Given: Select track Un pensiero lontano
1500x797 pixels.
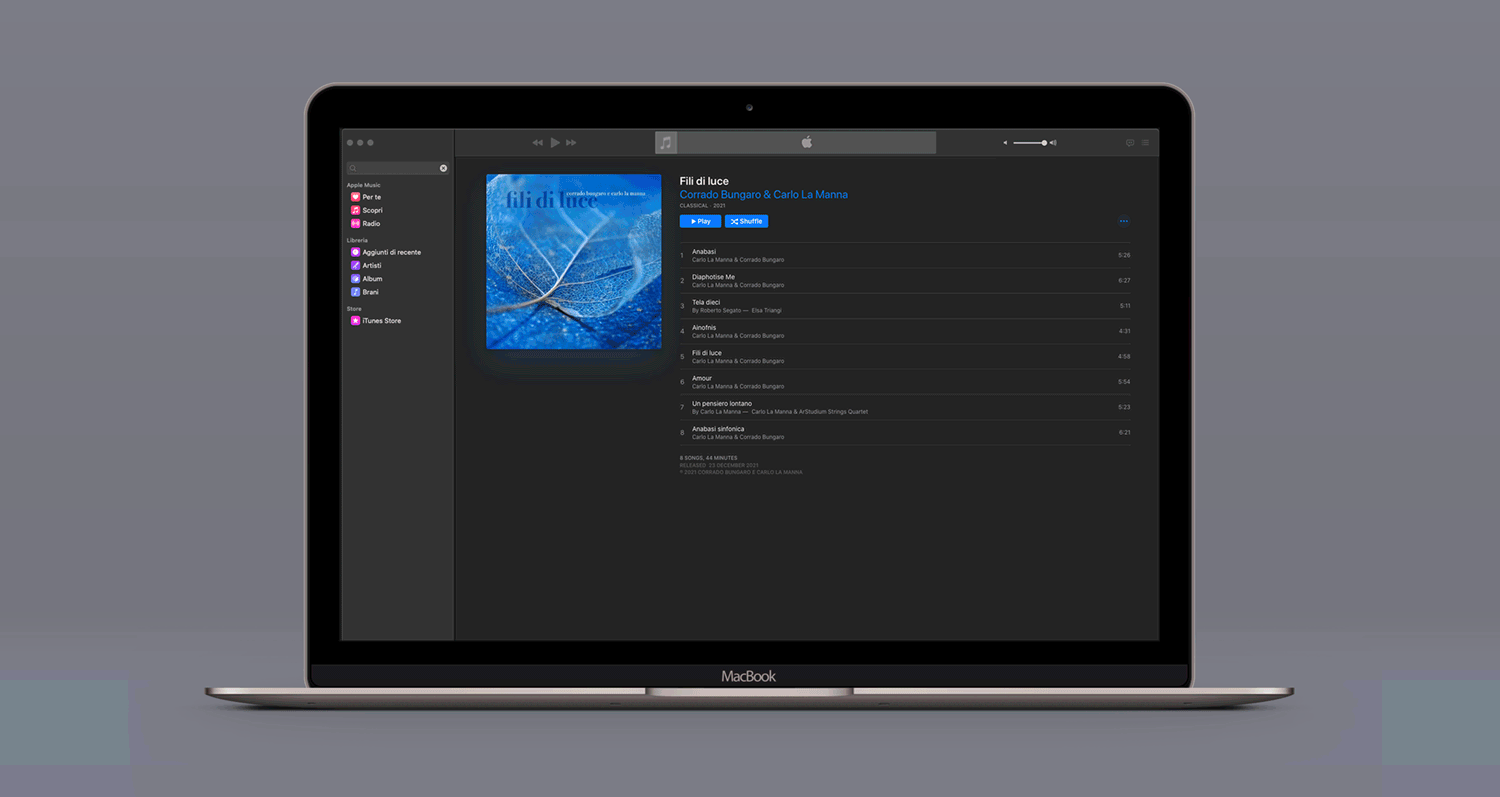Looking at the screenshot, I should [x=905, y=407].
